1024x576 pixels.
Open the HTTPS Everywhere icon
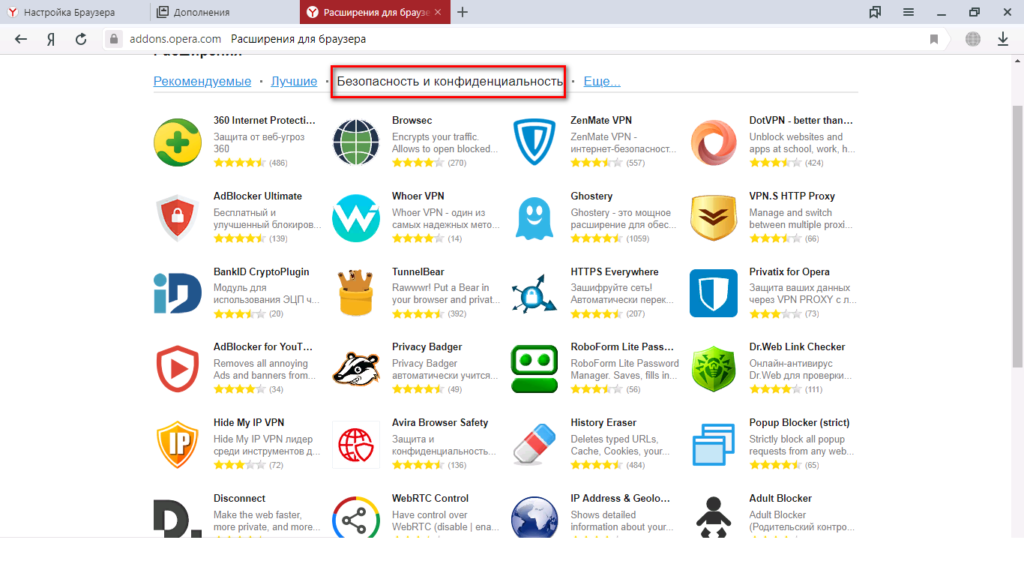tap(534, 293)
